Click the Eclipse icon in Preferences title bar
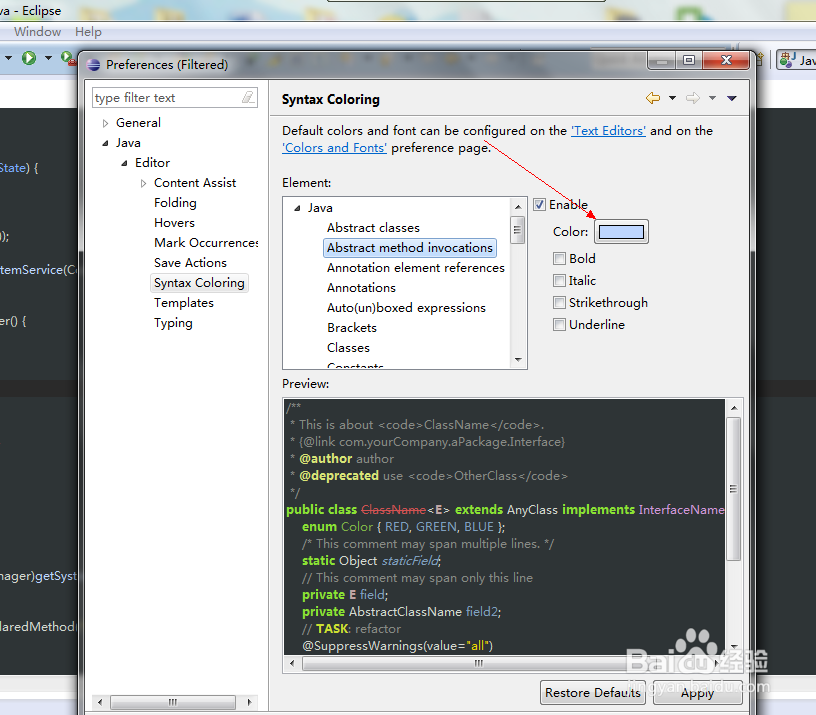816x715 pixels. pyautogui.click(x=94, y=65)
